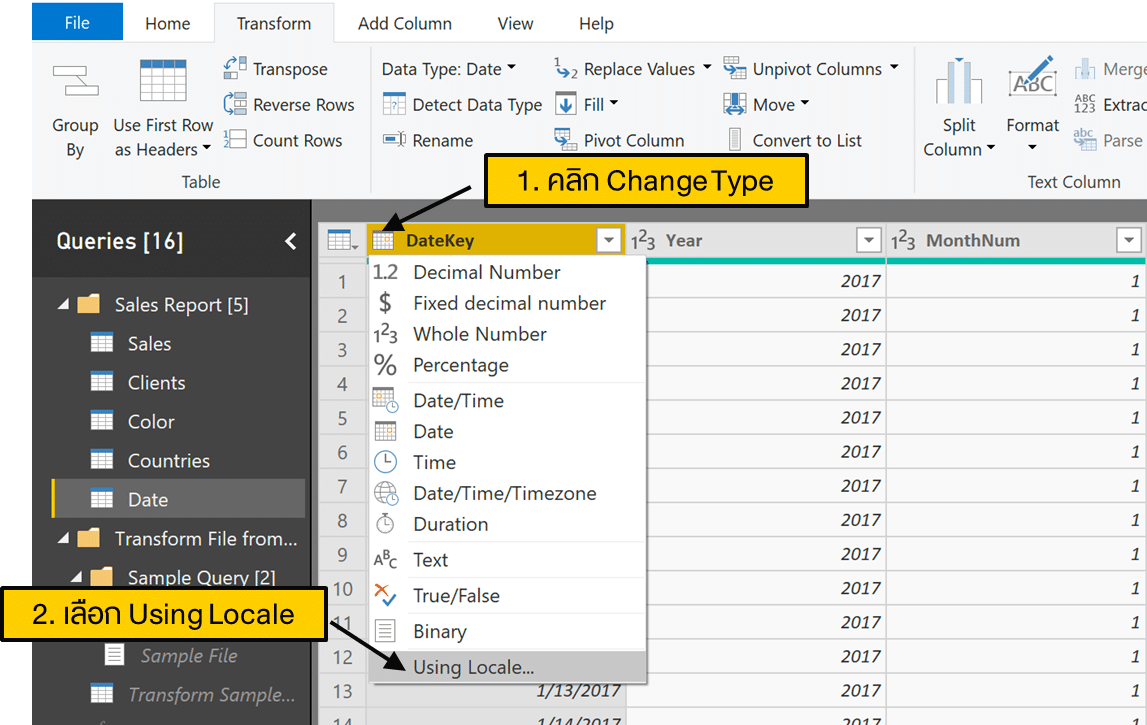This screenshot has width=1147, height=725.
Task: Click the Transpose icon in the ribbon
Action: (x=235, y=68)
